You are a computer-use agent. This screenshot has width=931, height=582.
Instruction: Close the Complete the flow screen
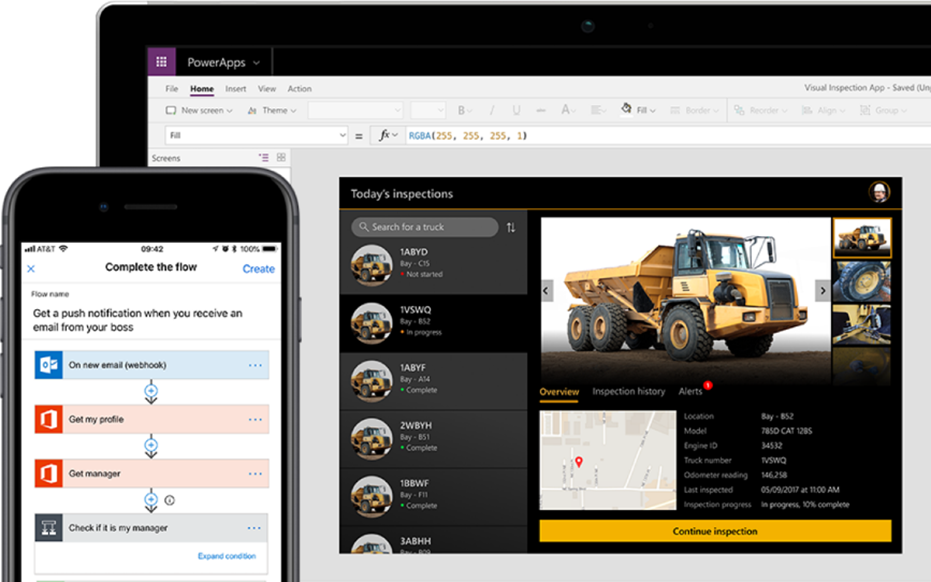point(31,269)
